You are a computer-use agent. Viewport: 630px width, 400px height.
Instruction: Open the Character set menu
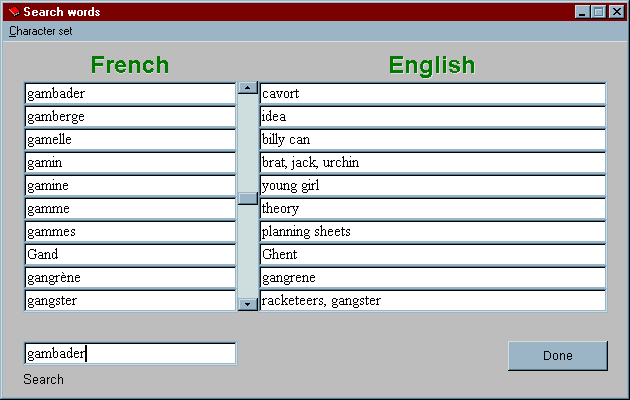click(41, 31)
